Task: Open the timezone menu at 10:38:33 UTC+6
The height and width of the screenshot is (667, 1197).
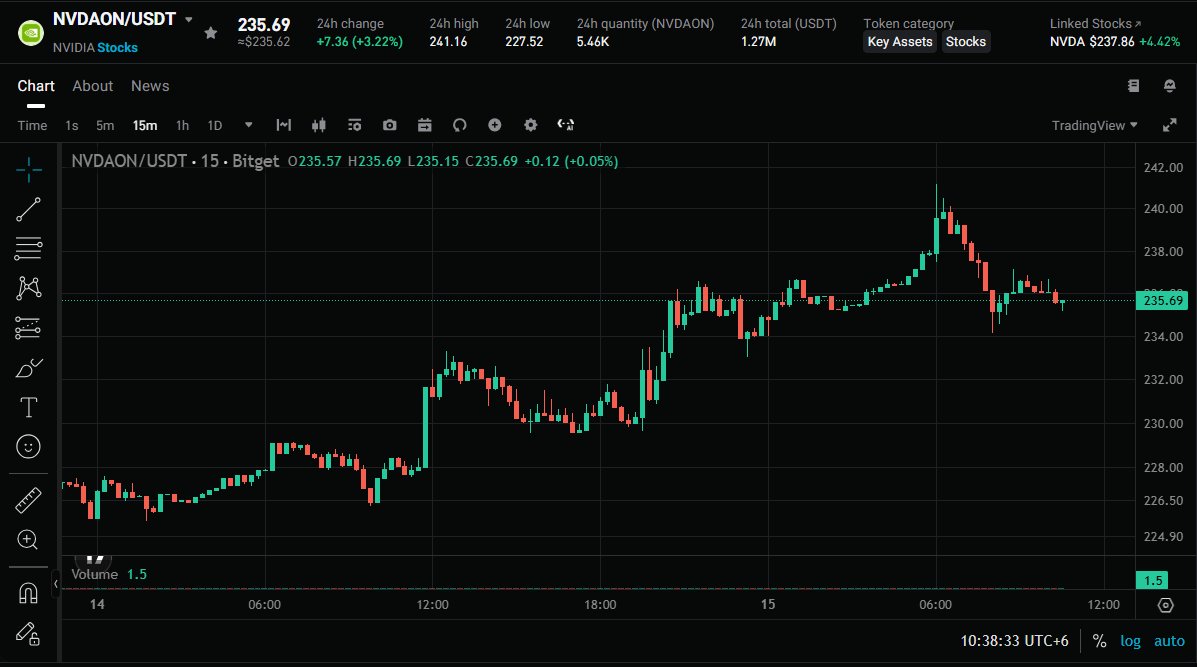Action: tap(1015, 641)
